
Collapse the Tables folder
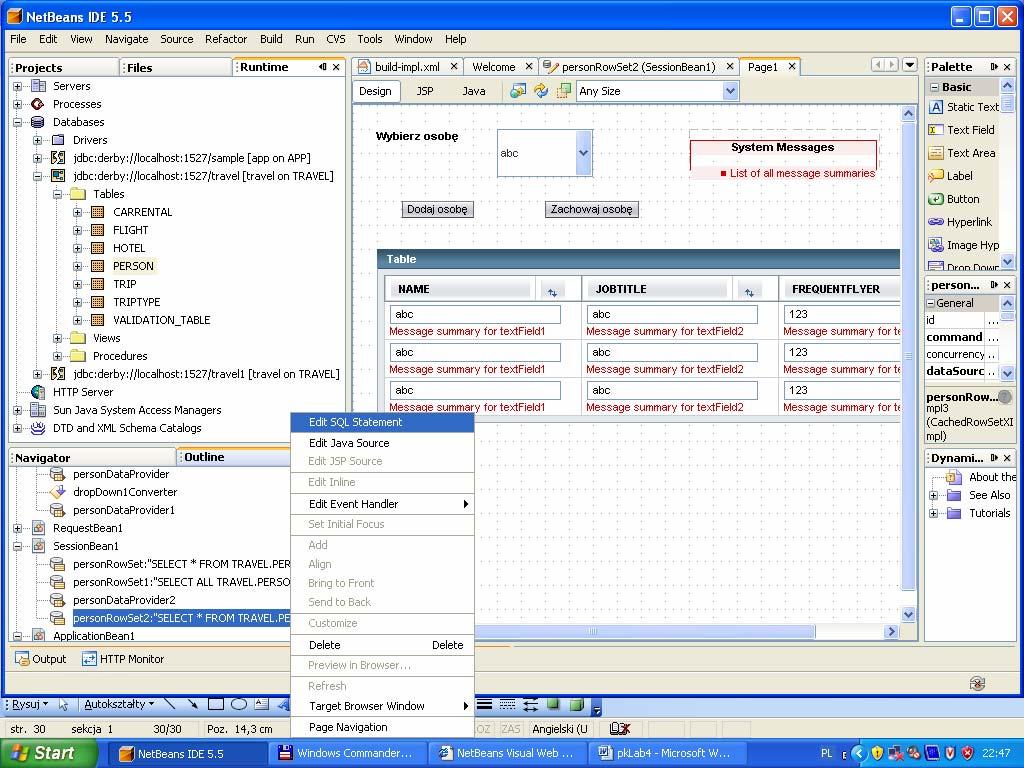[57, 194]
